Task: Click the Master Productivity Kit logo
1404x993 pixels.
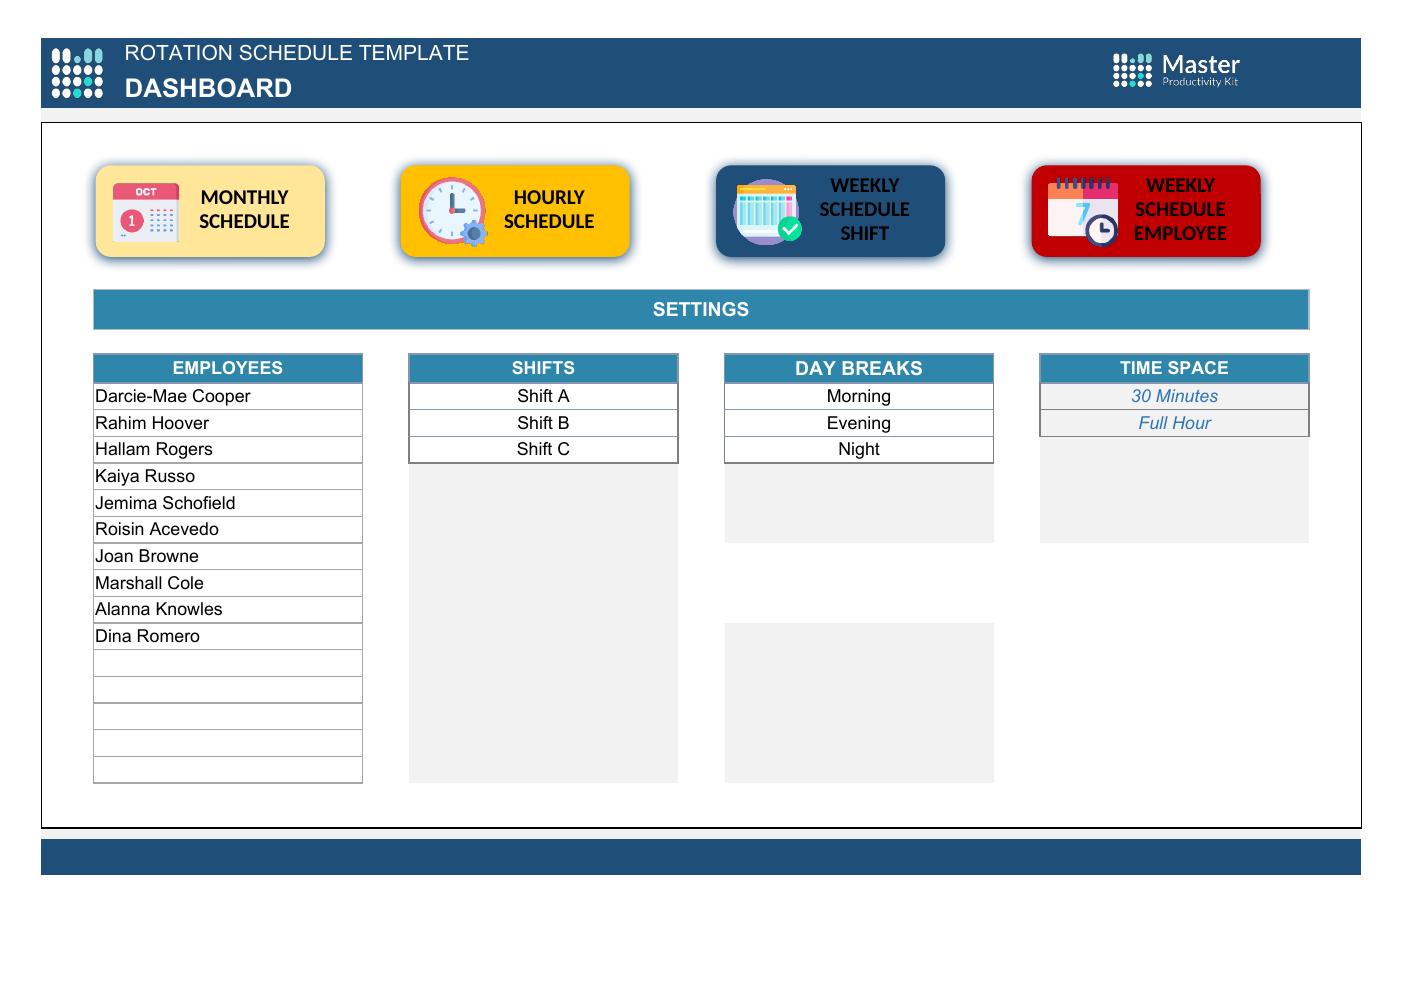Action: 1176,71
